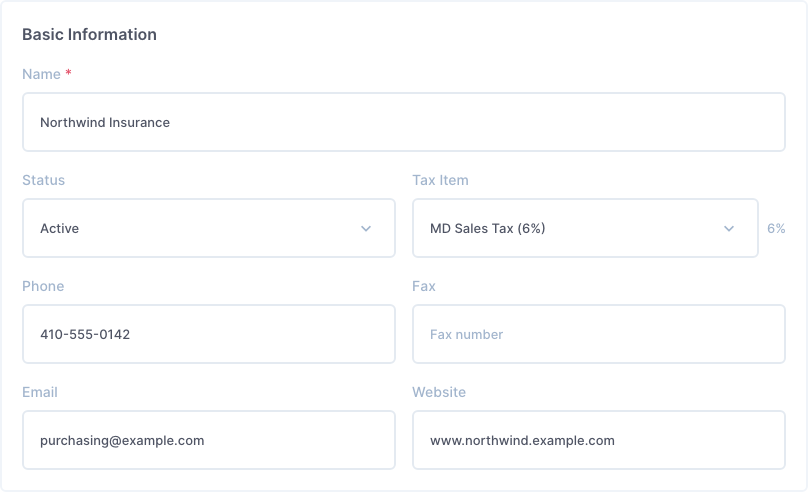Click the Status dropdown chevron arrow
This screenshot has height=492, width=808.
pyautogui.click(x=366, y=228)
